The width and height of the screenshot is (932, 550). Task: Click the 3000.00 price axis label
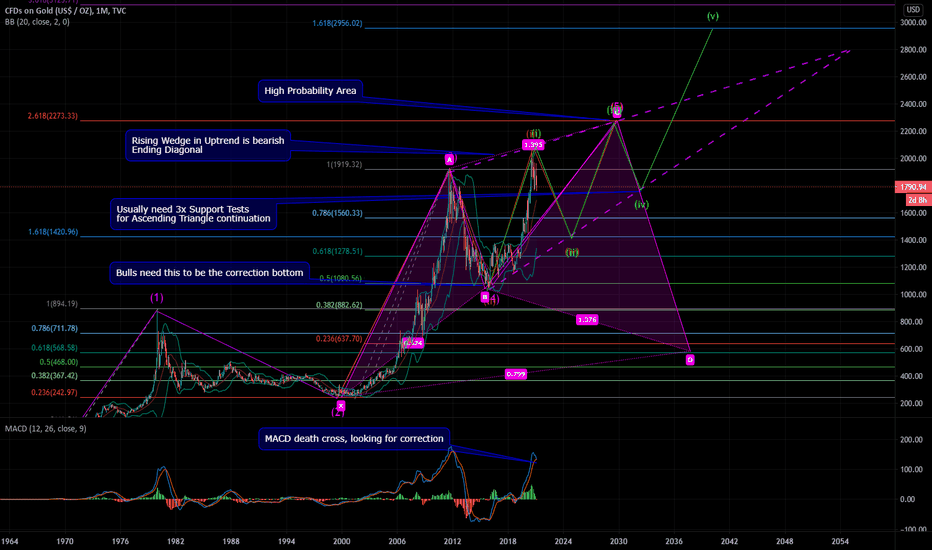coord(913,23)
